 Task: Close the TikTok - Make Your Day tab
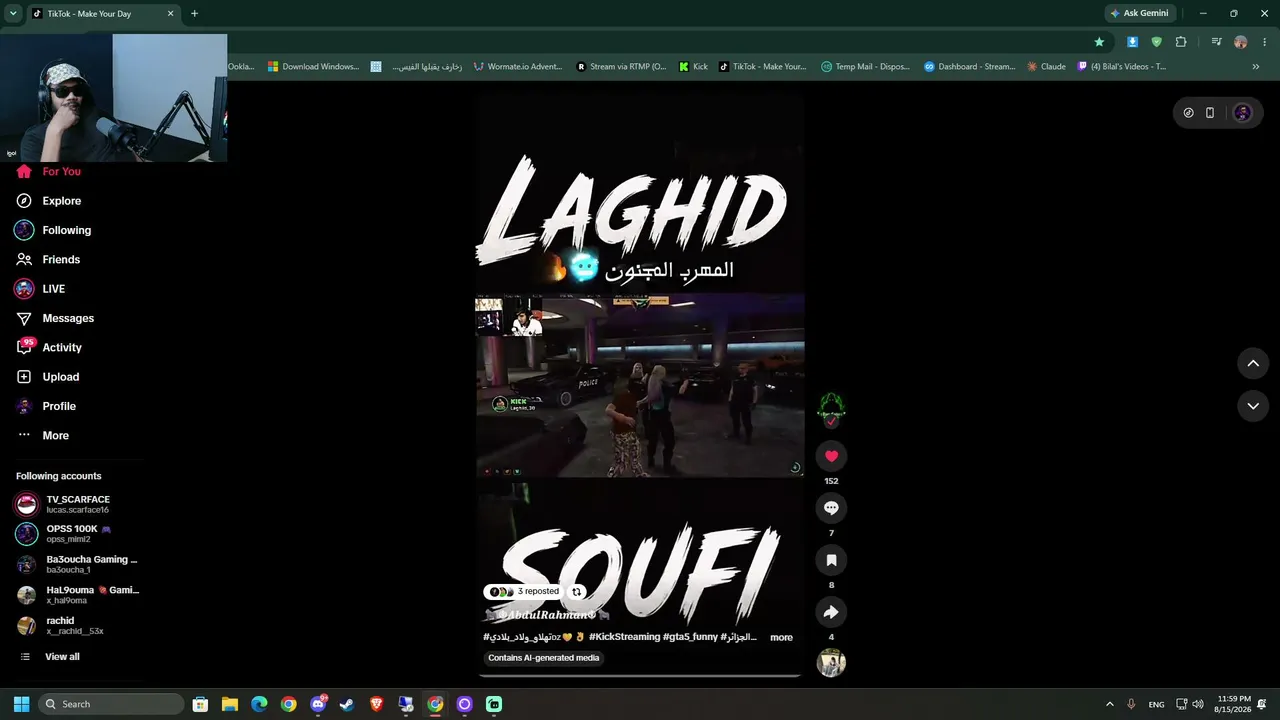[171, 14]
